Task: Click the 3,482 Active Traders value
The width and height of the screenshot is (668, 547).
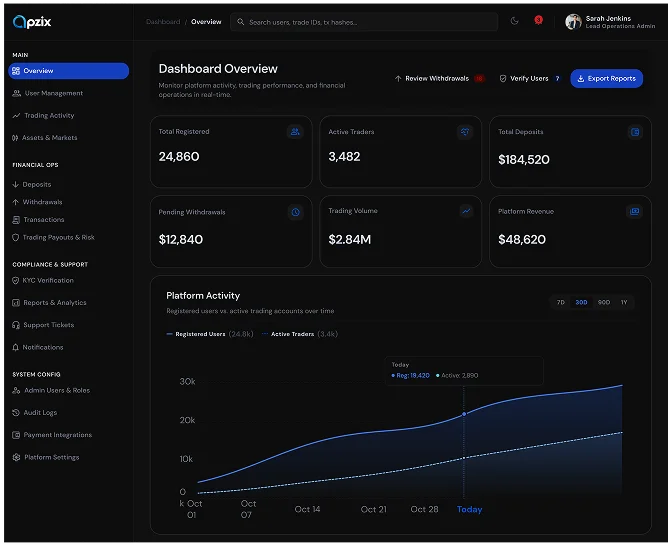Action: pyautogui.click(x=344, y=156)
